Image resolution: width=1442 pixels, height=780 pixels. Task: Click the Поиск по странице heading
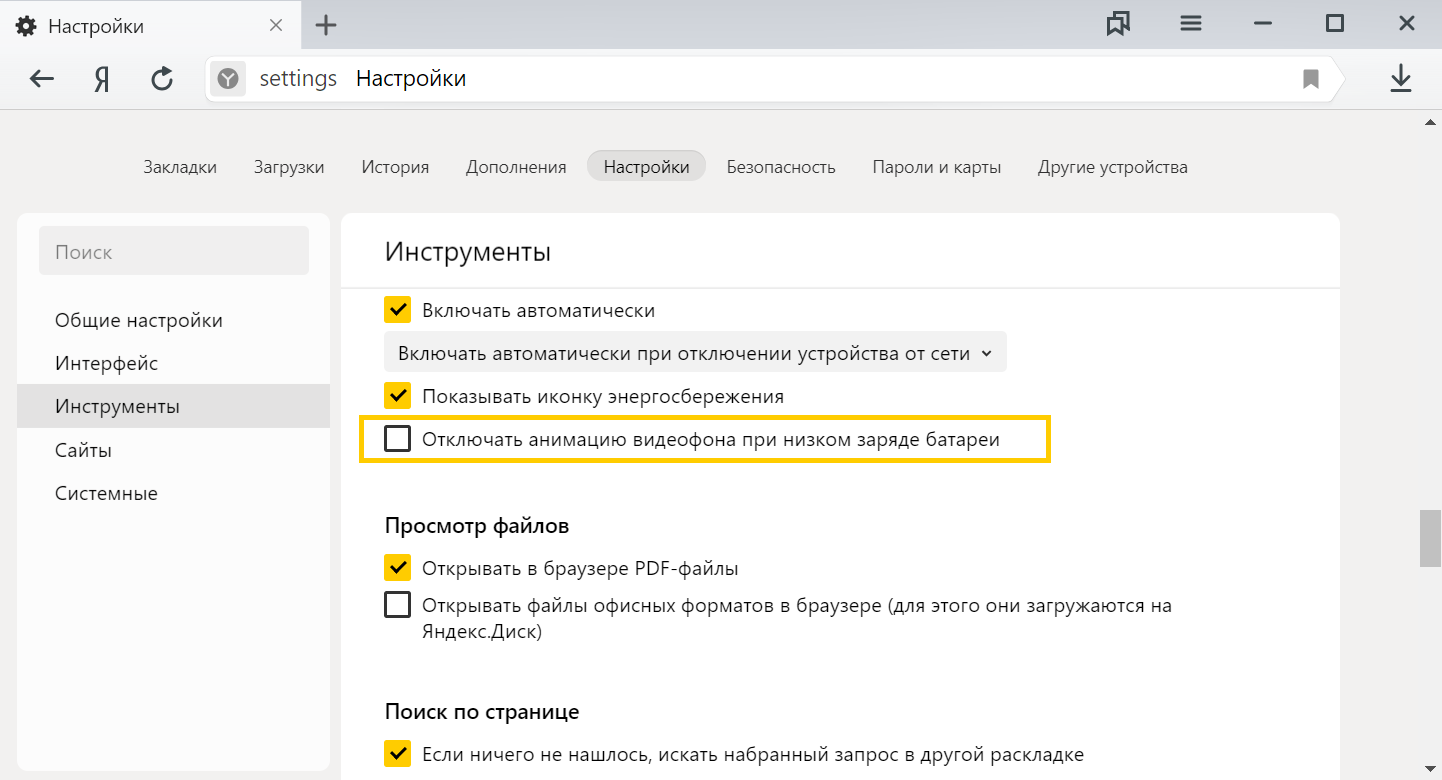pos(482,712)
